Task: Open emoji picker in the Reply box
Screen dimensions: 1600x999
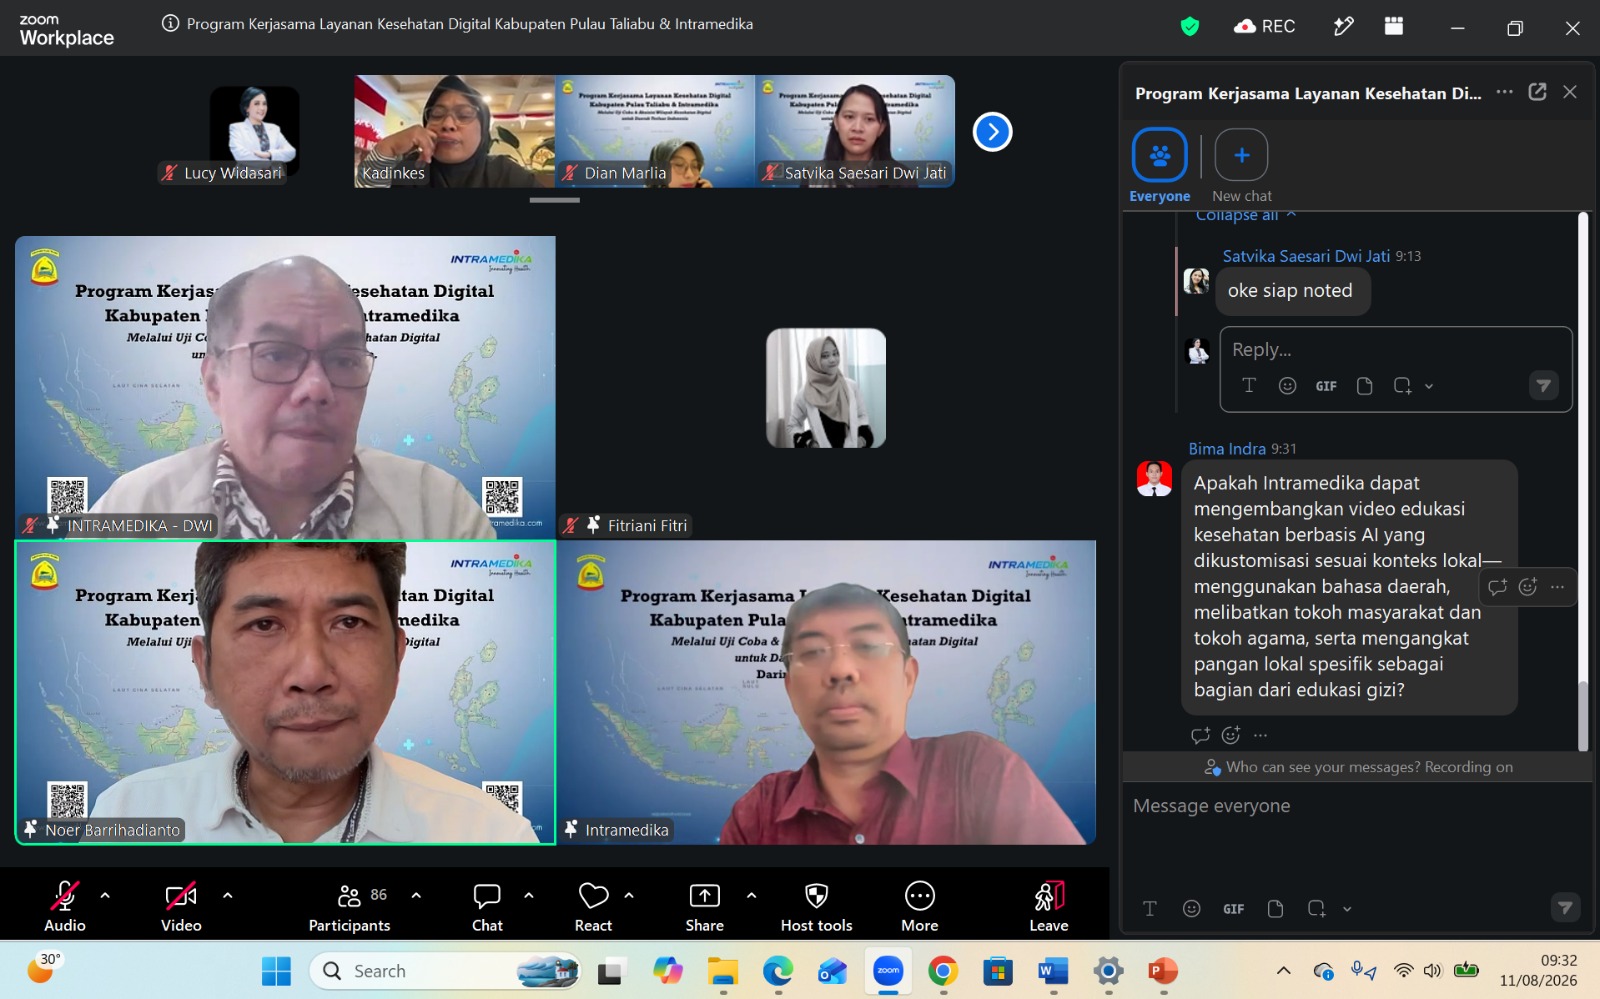Action: [x=1287, y=386]
